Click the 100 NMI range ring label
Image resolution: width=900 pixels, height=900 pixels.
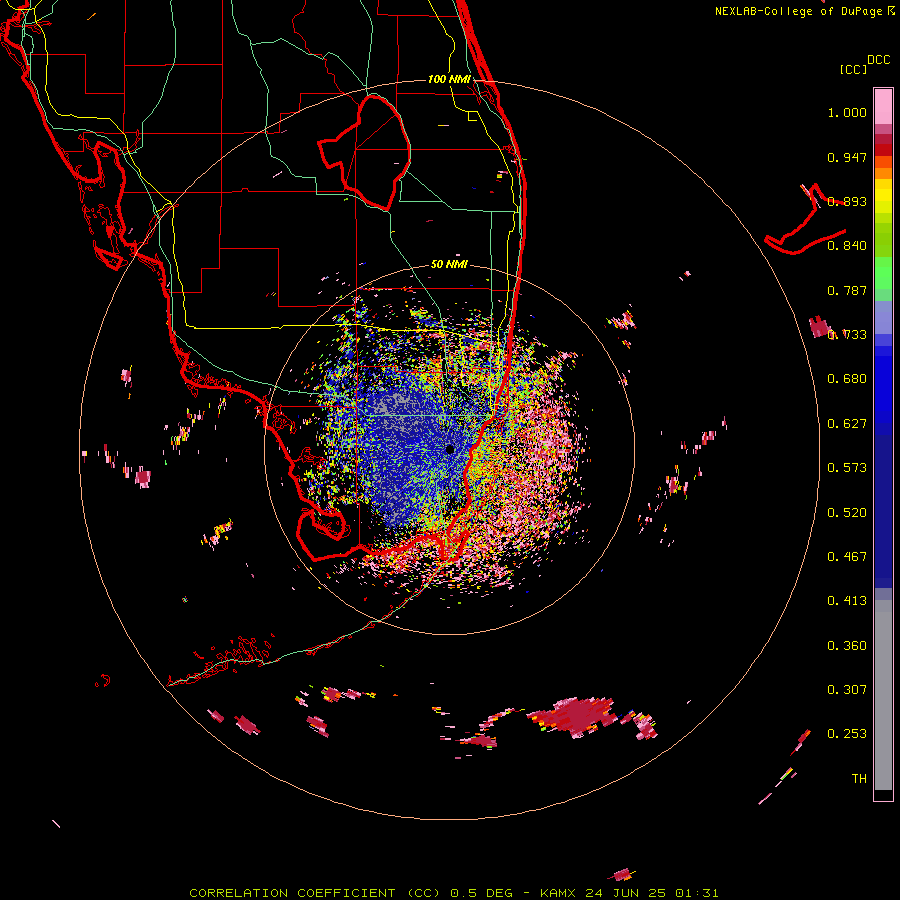tap(449, 79)
